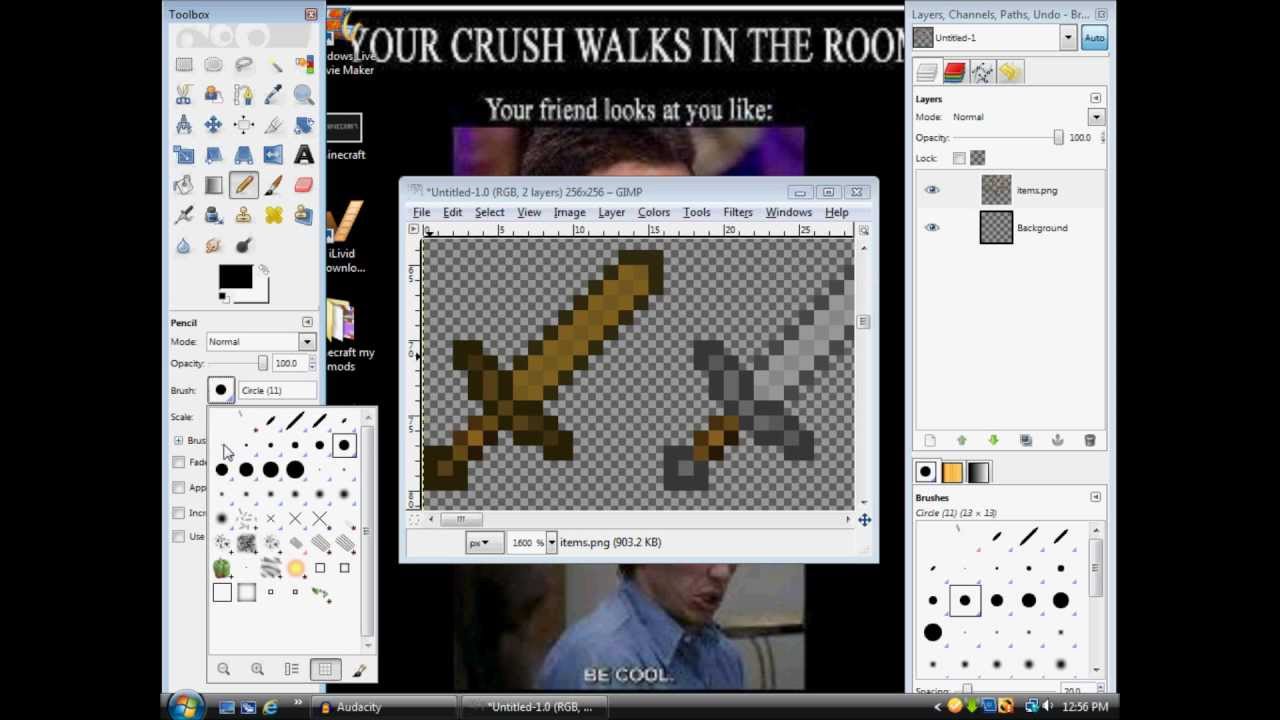Select the Color Picker eyedropper tool

click(x=274, y=95)
